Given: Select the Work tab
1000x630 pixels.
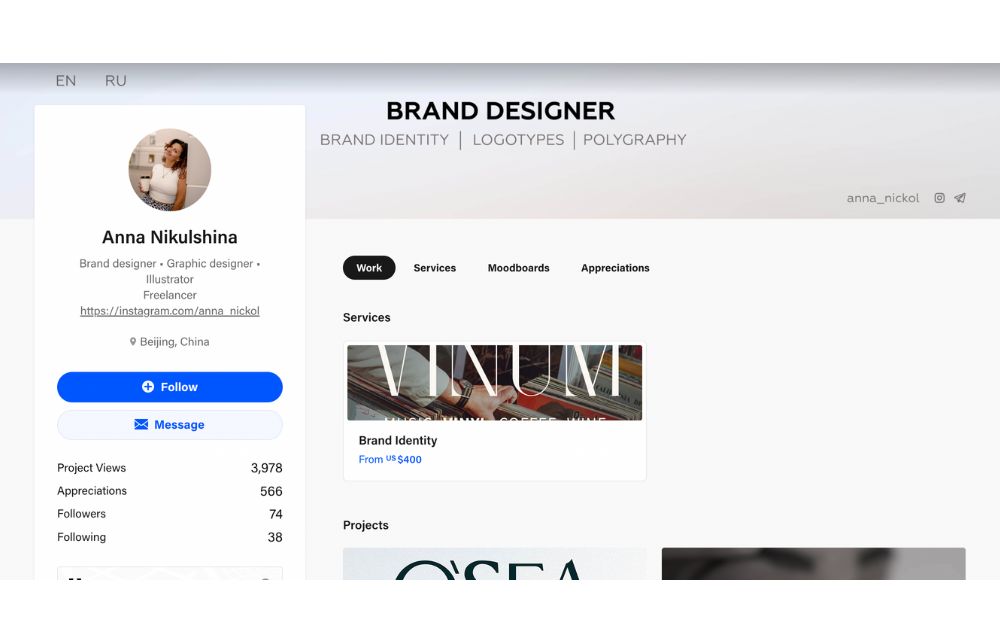Looking at the screenshot, I should click(369, 268).
